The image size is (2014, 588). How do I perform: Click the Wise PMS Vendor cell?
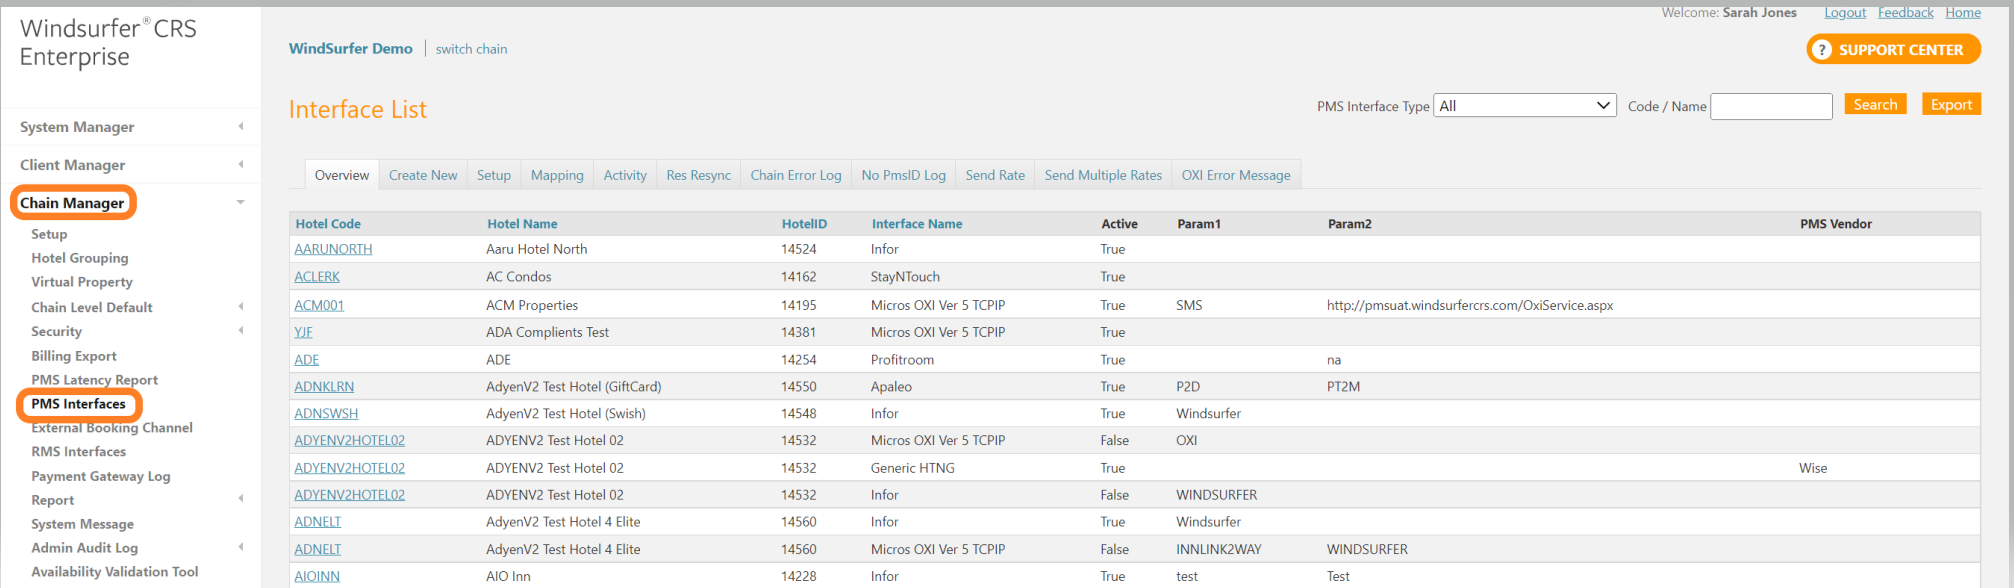pyautogui.click(x=1813, y=468)
